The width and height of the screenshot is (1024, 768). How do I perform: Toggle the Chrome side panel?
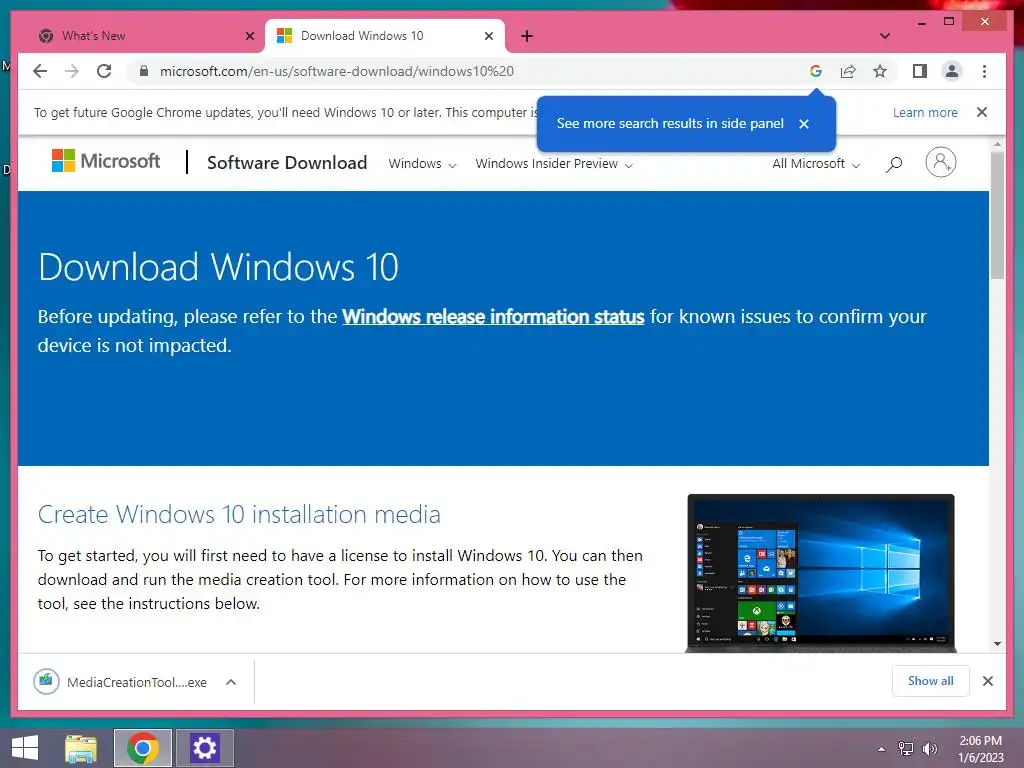[920, 71]
